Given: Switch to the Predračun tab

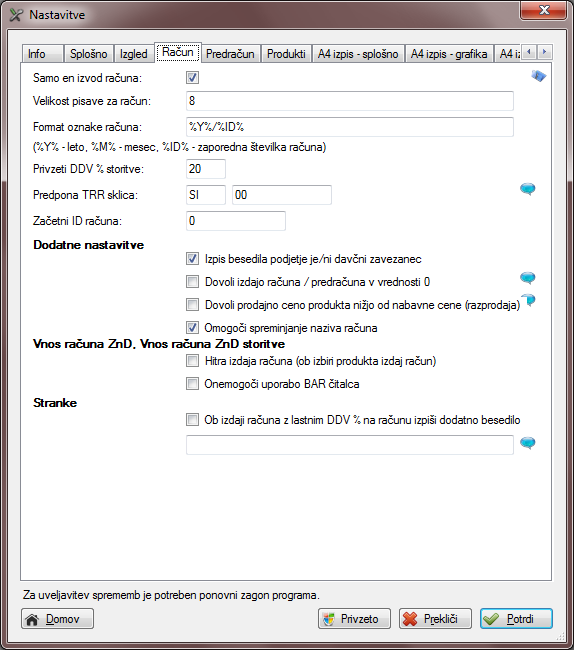Looking at the screenshot, I should pyautogui.click(x=230, y=53).
